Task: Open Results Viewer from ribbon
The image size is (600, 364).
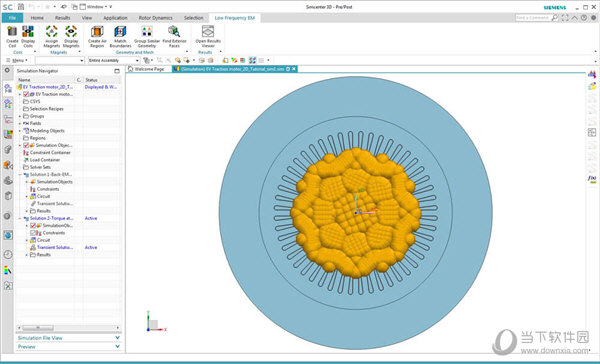Action: tap(208, 37)
